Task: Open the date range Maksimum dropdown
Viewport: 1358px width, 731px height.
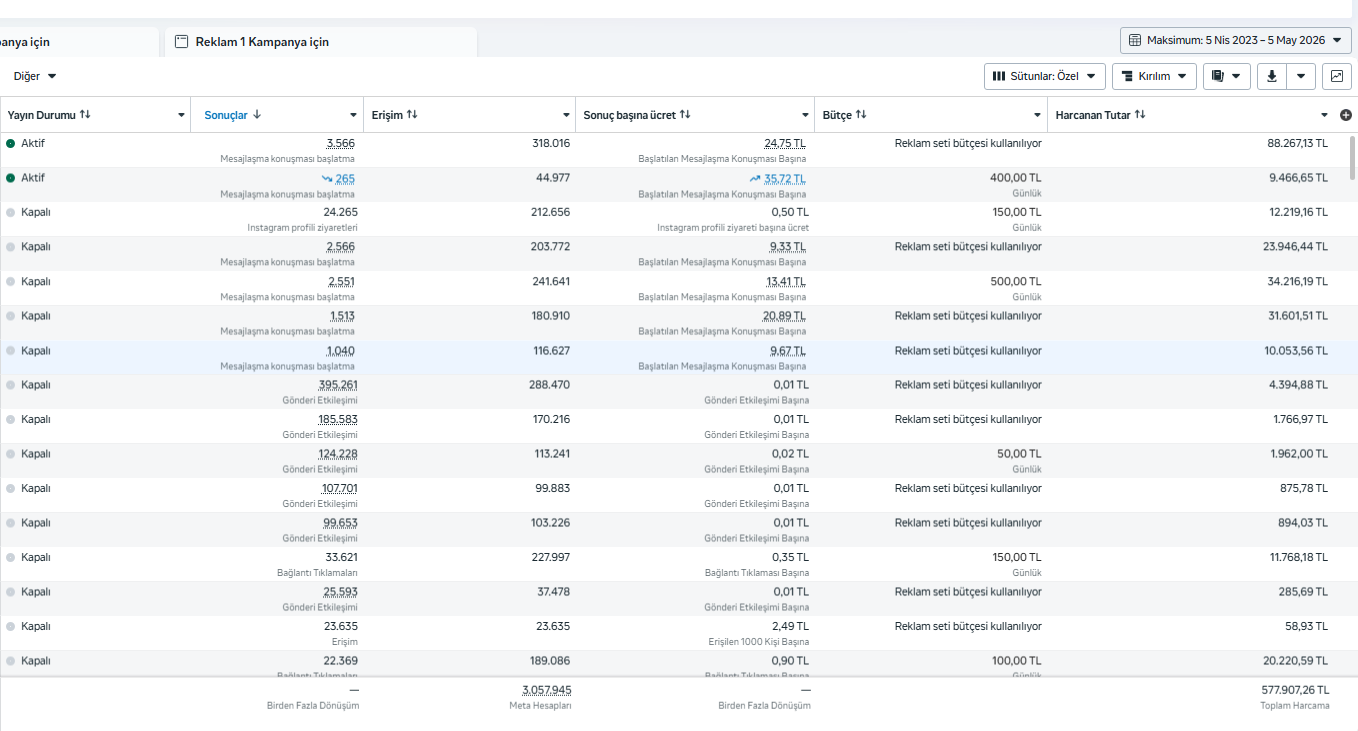Action: (1236, 40)
